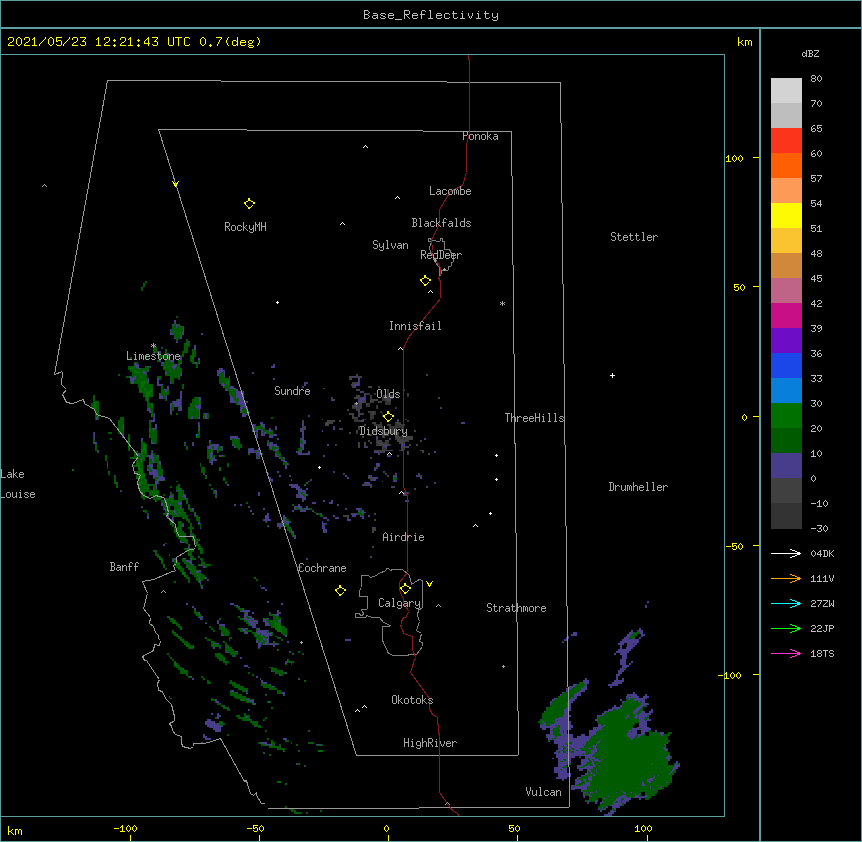
Task: Click the Innisfail city label
Action: 415,326
